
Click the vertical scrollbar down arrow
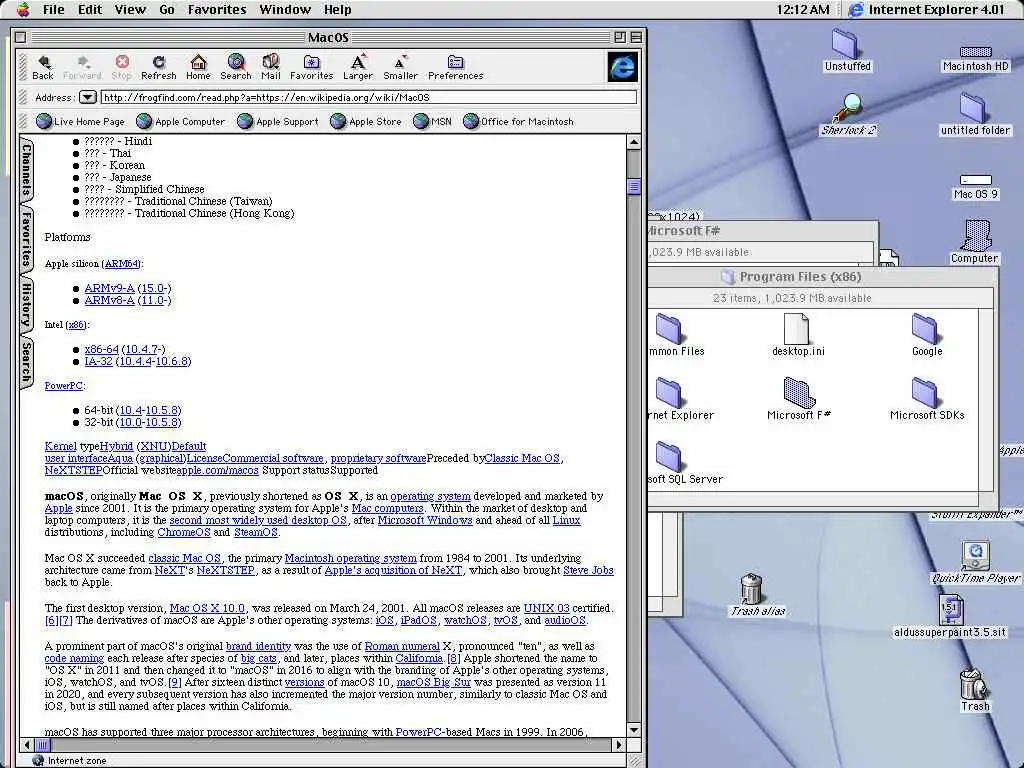point(633,730)
